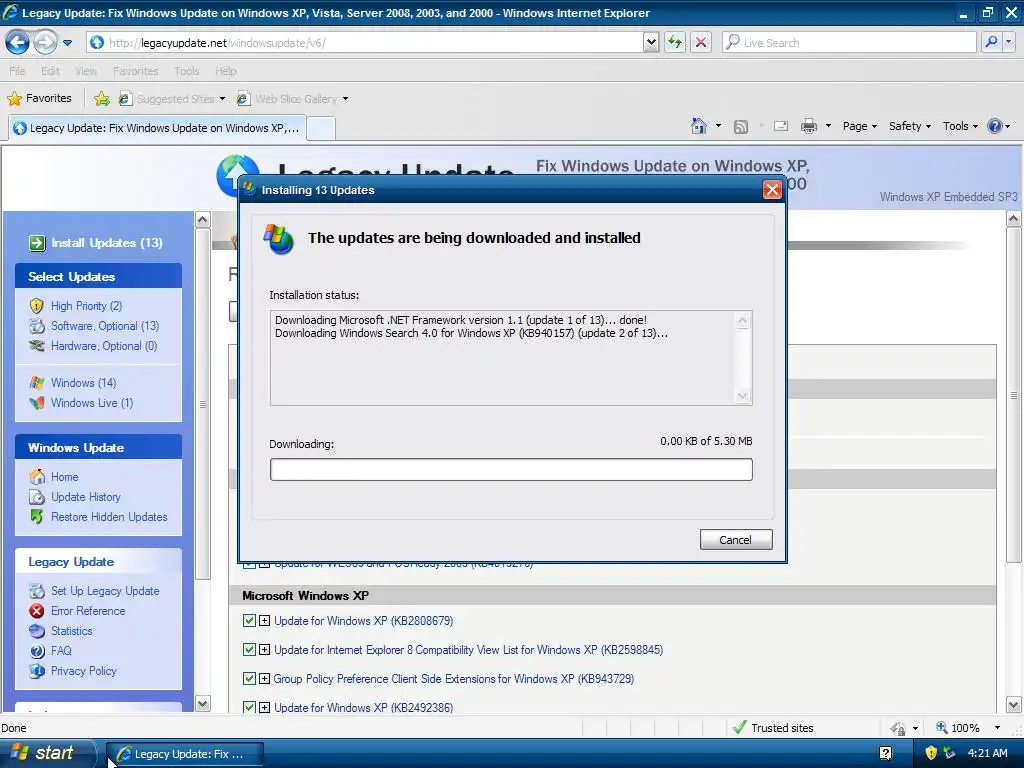
Task: Click the Read Mail icon
Action: 780,126
